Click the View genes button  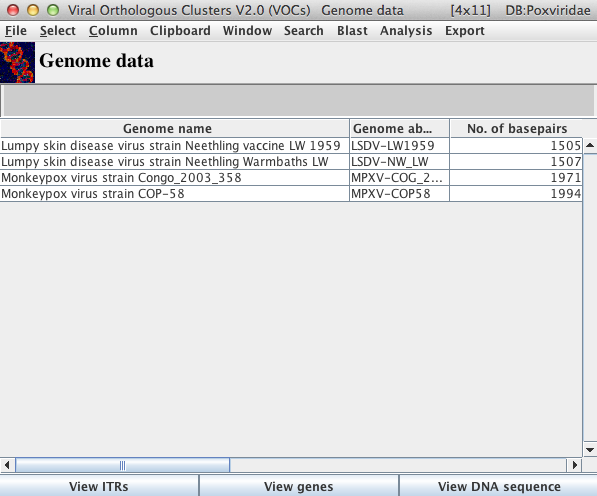coord(298,486)
